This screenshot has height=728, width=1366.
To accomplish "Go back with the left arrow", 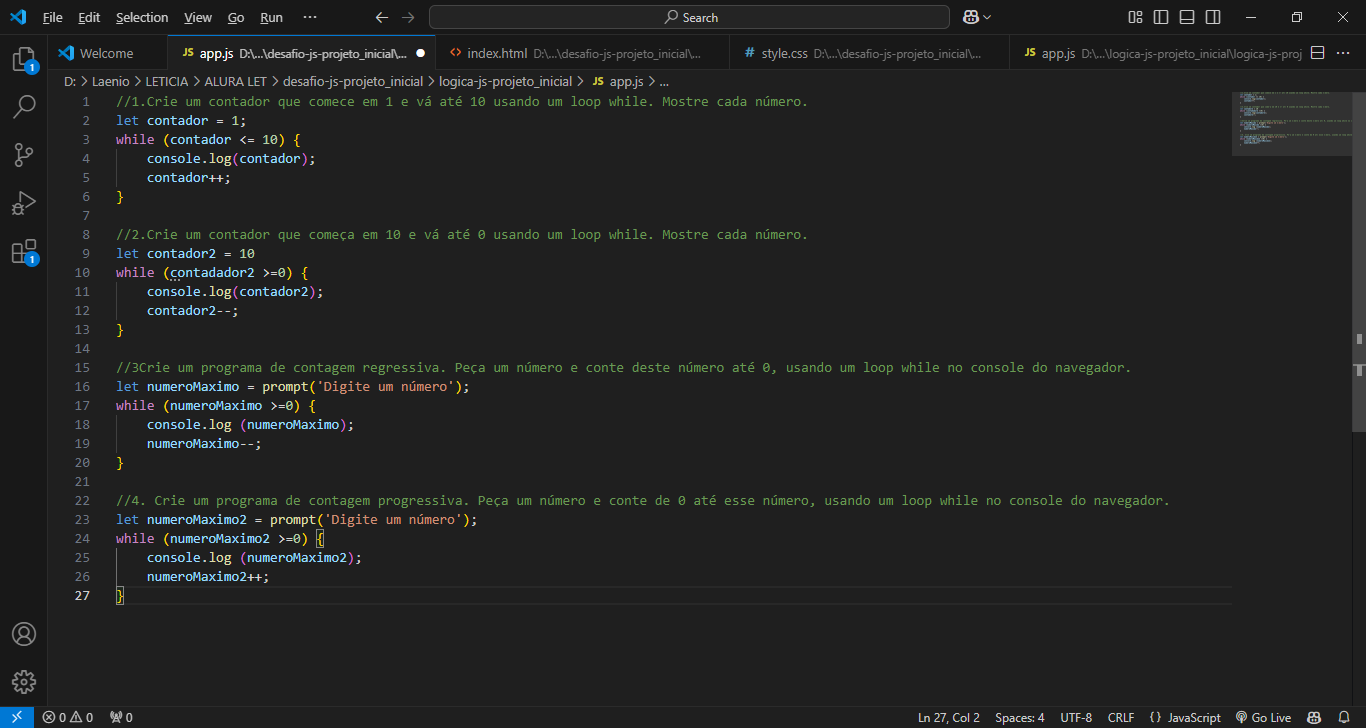I will point(381,17).
